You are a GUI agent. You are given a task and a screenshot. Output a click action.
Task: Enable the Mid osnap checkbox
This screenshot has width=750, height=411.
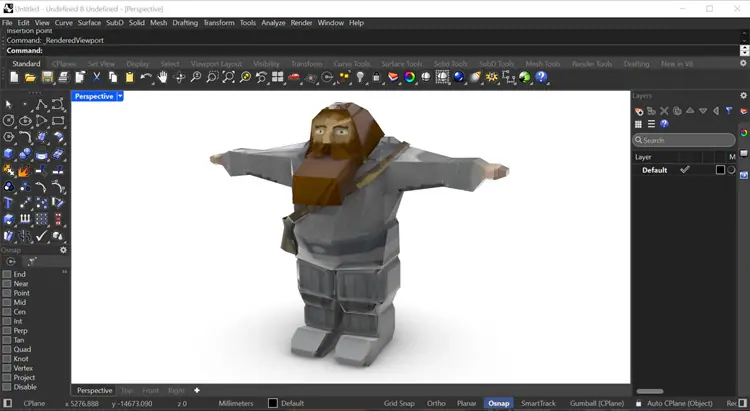7,302
